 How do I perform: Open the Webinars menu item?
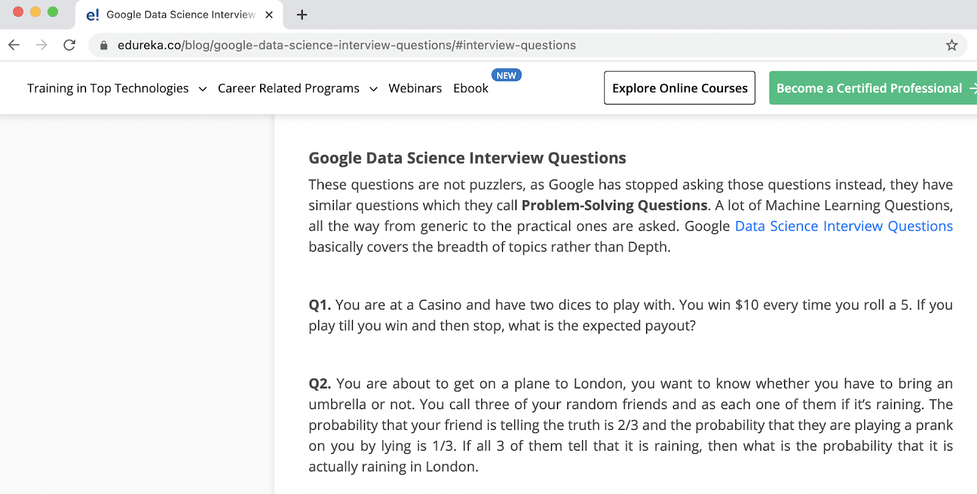(x=415, y=88)
